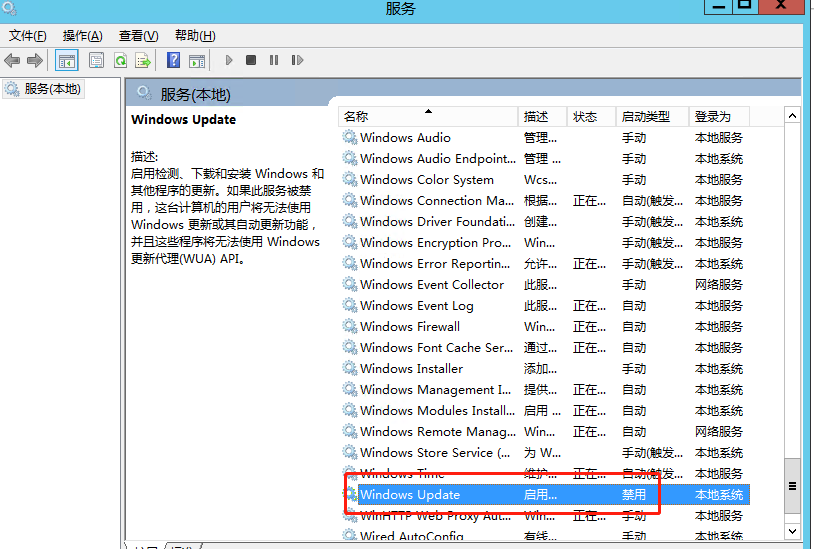Select the Windows Encryption Pro... service

tap(435, 243)
